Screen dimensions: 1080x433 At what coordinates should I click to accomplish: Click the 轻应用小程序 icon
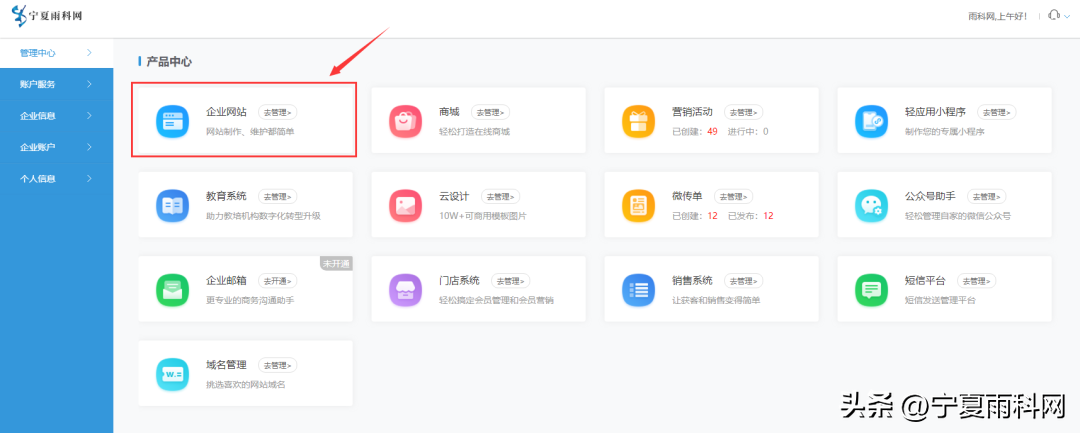coord(869,121)
